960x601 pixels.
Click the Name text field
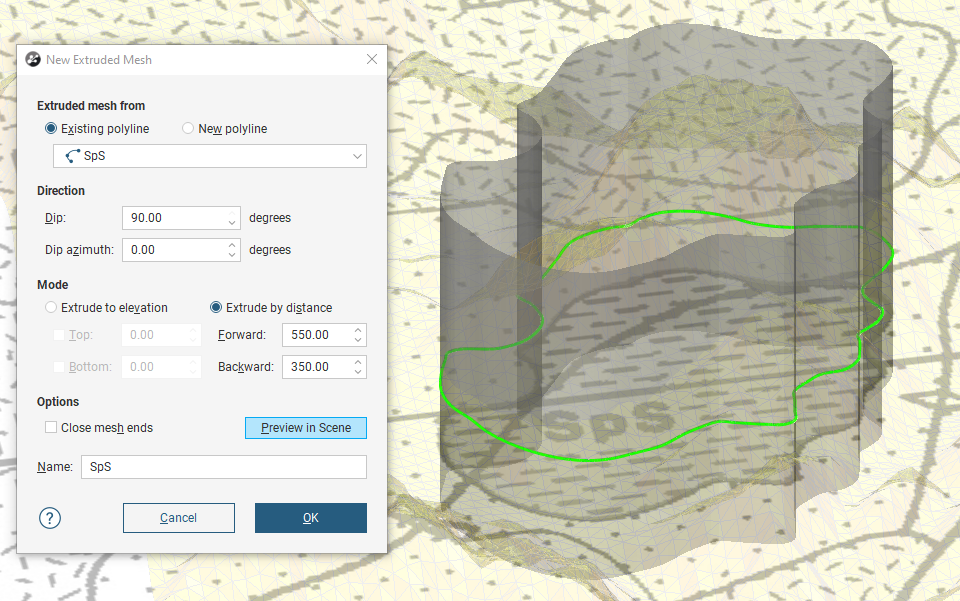coord(224,467)
